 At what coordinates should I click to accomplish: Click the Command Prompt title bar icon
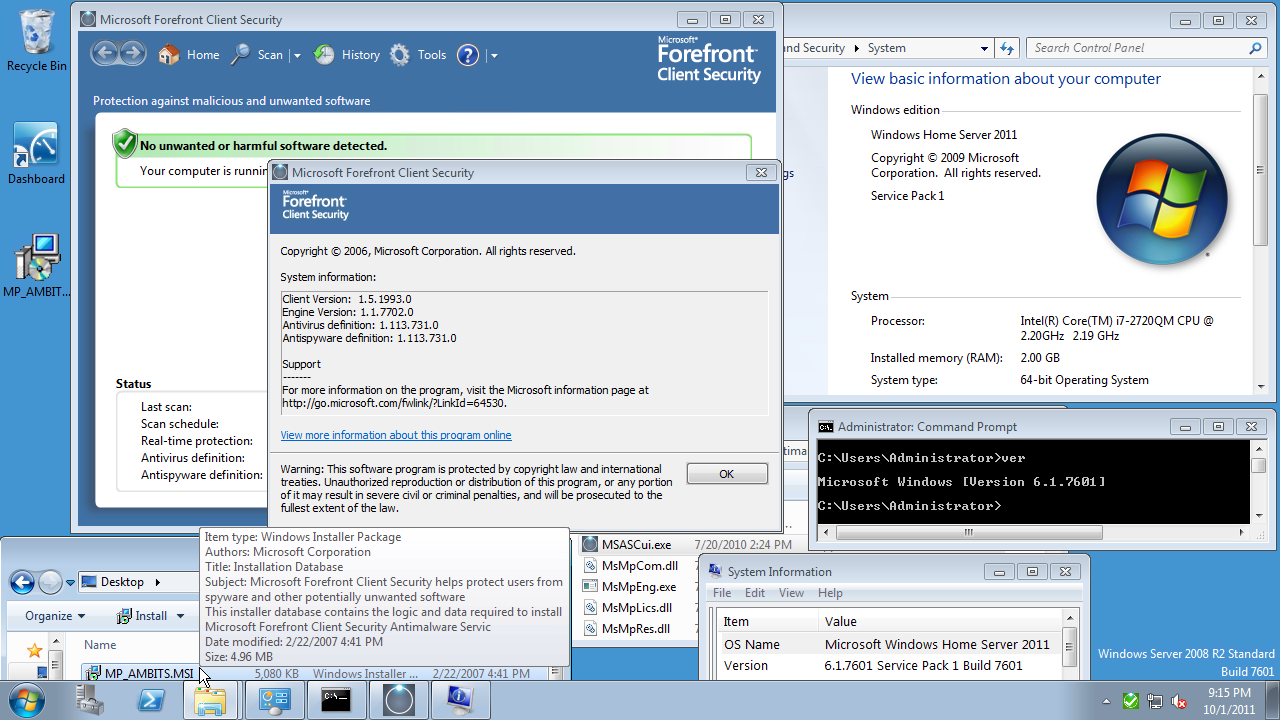(x=825, y=427)
